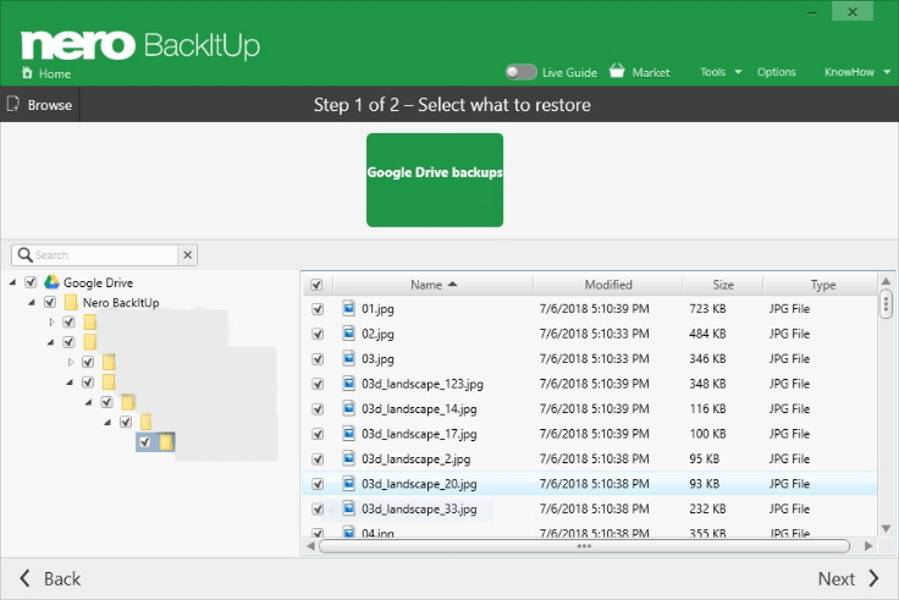The height and width of the screenshot is (600, 899).
Task: Toggle the select-all checkbox in file list header
Action: (x=316, y=285)
